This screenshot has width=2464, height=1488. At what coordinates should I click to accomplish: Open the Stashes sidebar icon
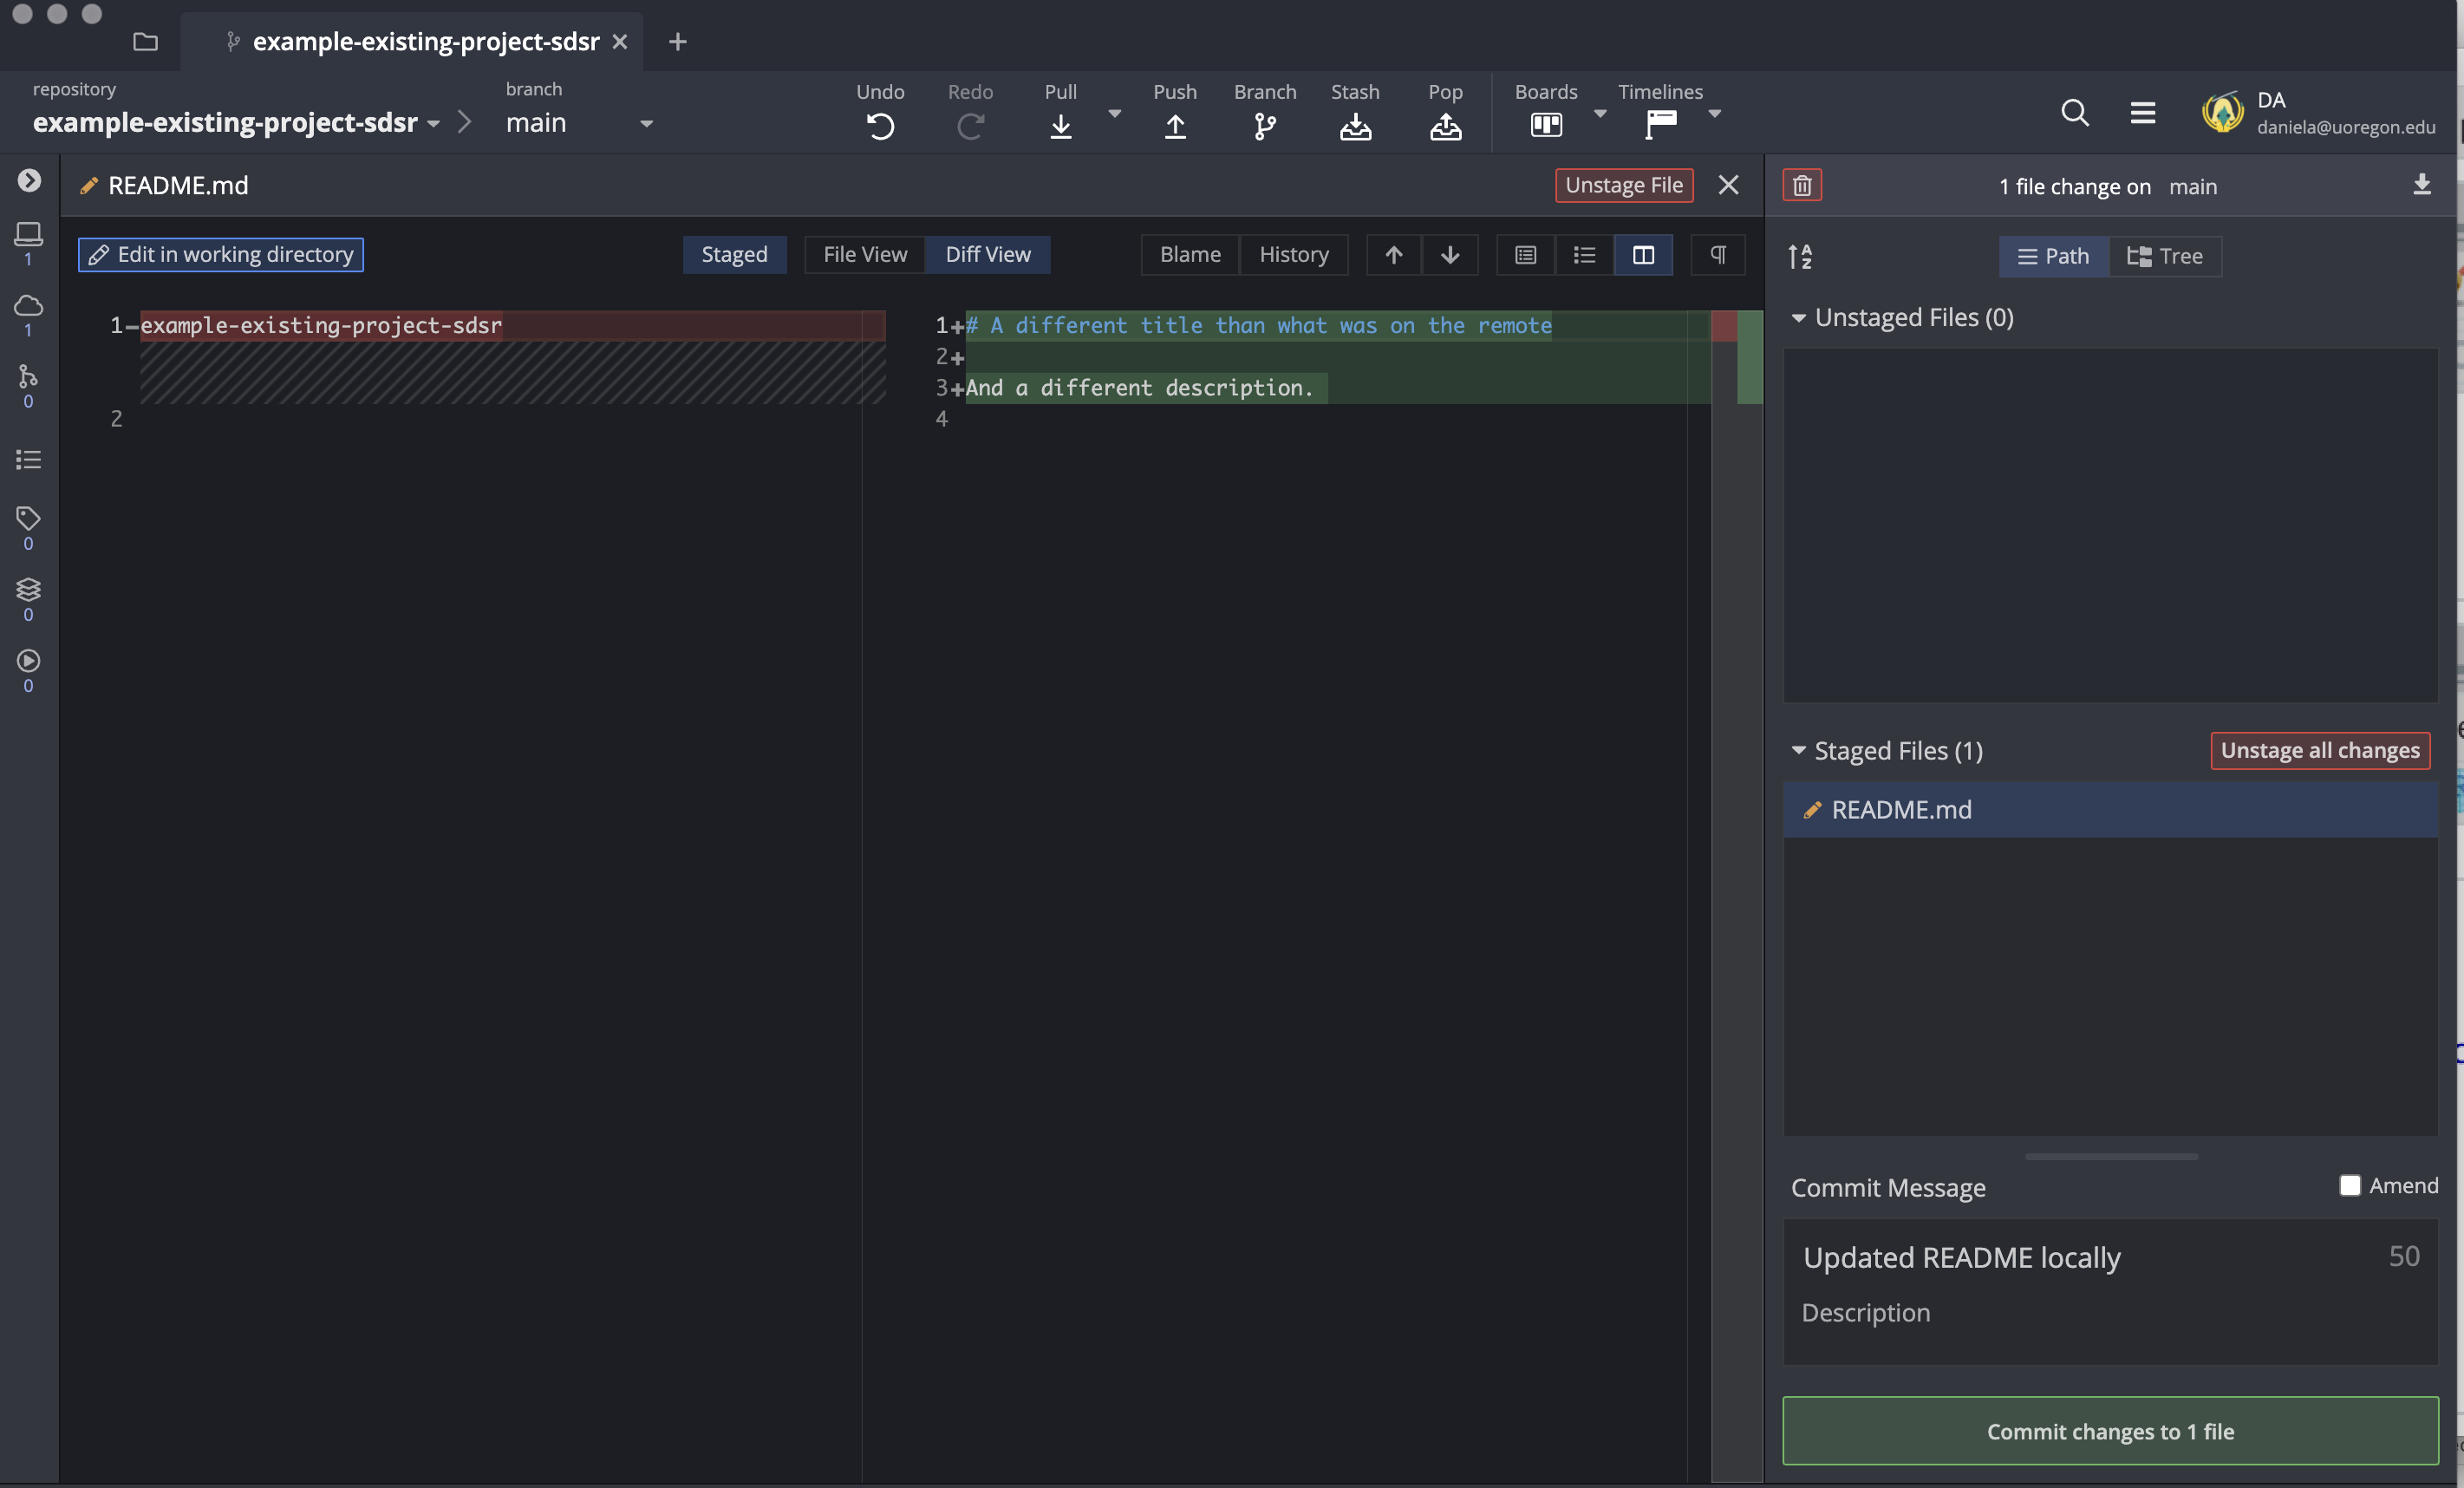(x=28, y=589)
